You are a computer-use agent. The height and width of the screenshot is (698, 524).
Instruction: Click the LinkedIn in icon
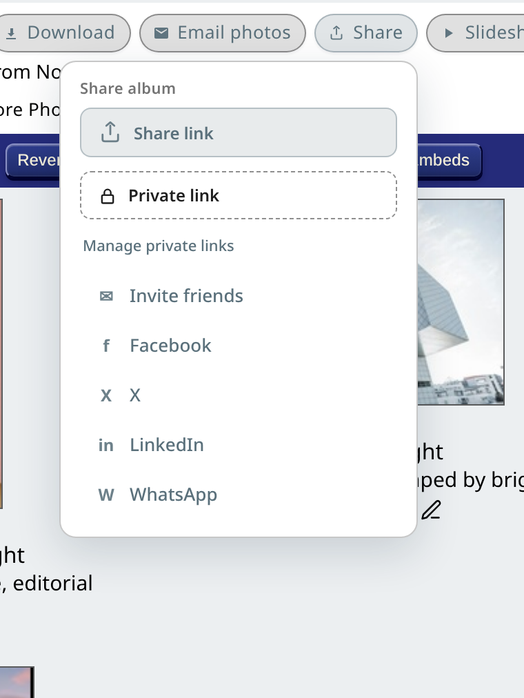click(106, 445)
